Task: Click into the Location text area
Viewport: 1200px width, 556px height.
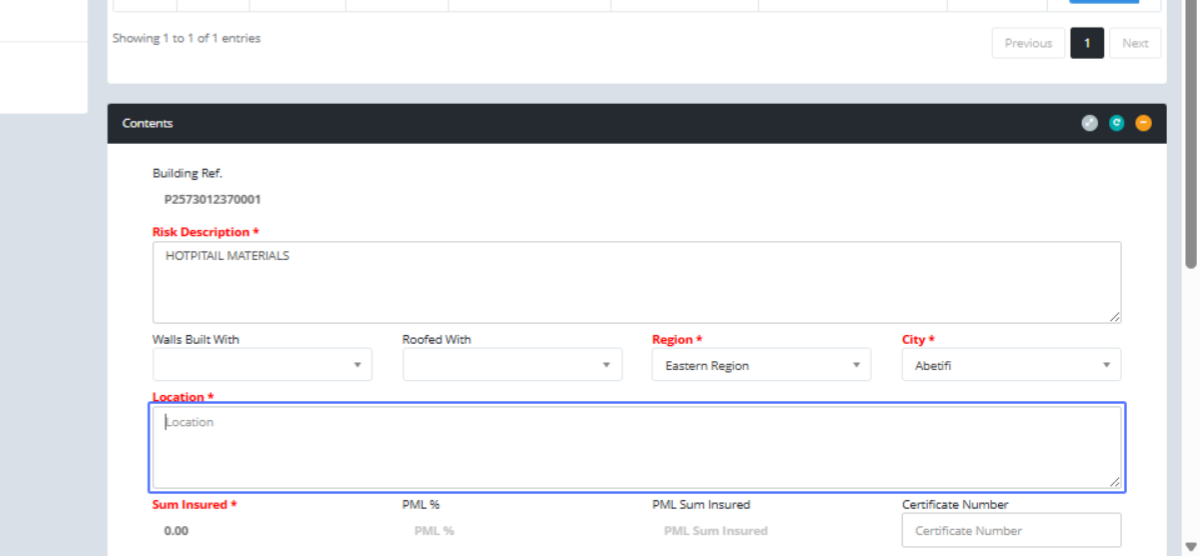Action: 637,447
